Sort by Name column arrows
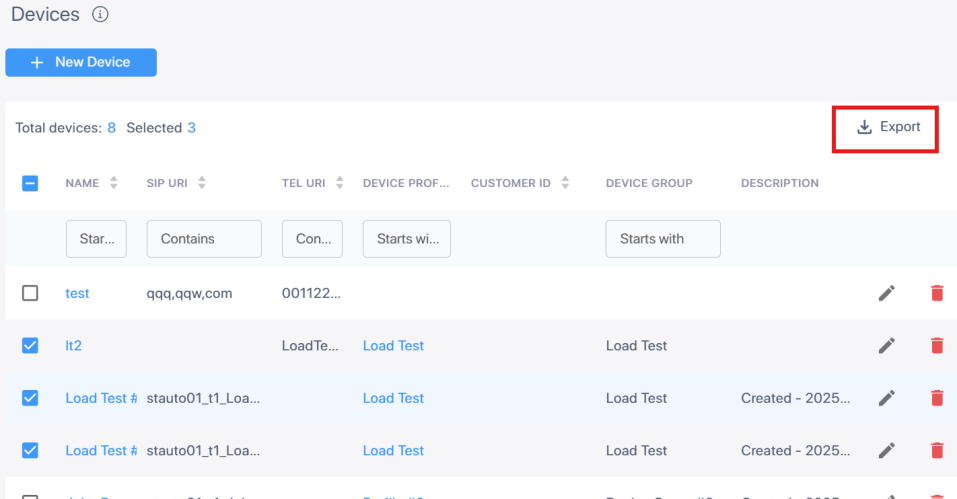 pyautogui.click(x=113, y=183)
